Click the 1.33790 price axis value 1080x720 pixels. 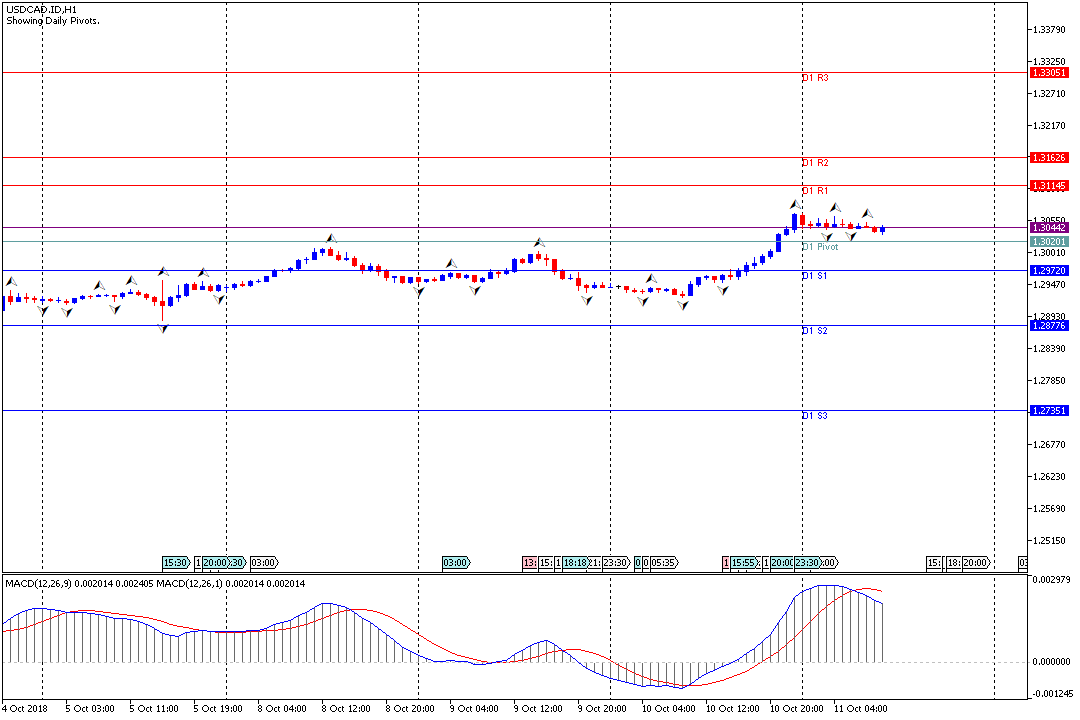(1049, 30)
